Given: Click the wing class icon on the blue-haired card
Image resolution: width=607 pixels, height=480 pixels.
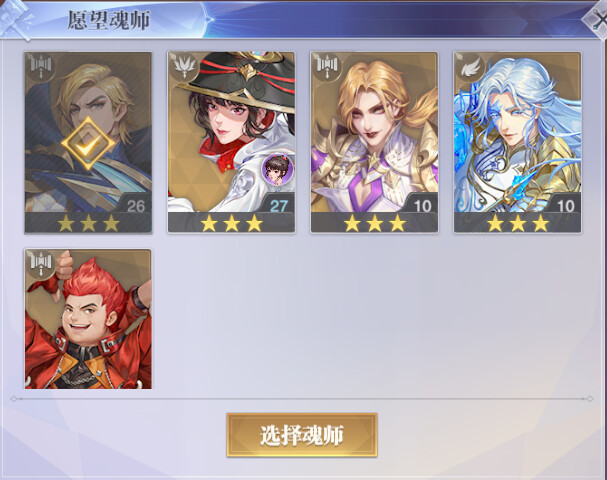Looking at the screenshot, I should click(x=470, y=67).
